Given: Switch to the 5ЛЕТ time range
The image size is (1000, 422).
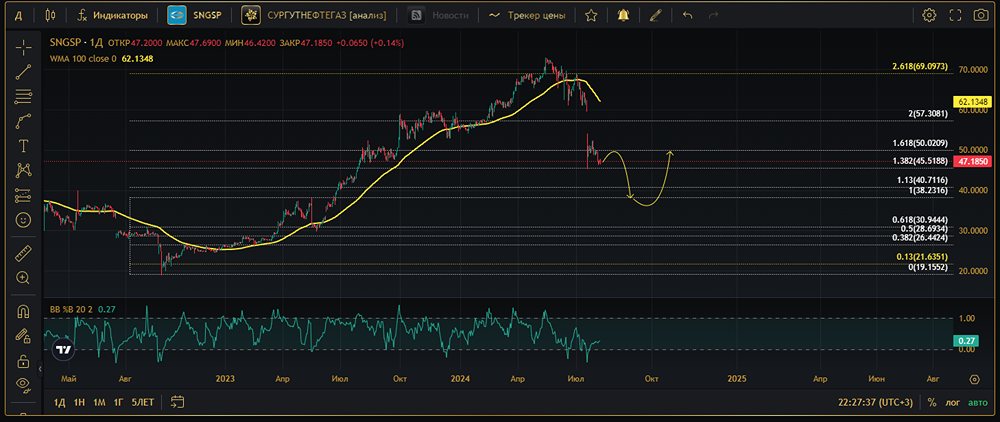Looking at the screenshot, I should pos(144,402).
